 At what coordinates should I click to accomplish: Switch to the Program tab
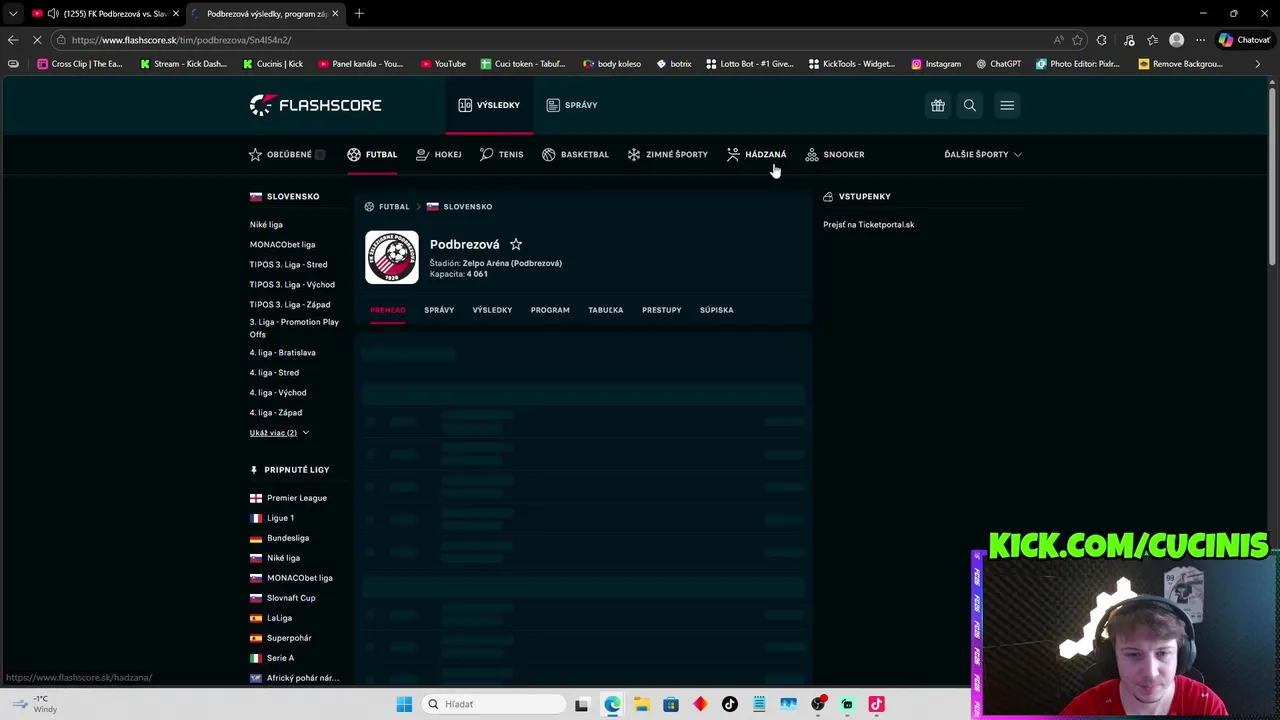point(550,310)
